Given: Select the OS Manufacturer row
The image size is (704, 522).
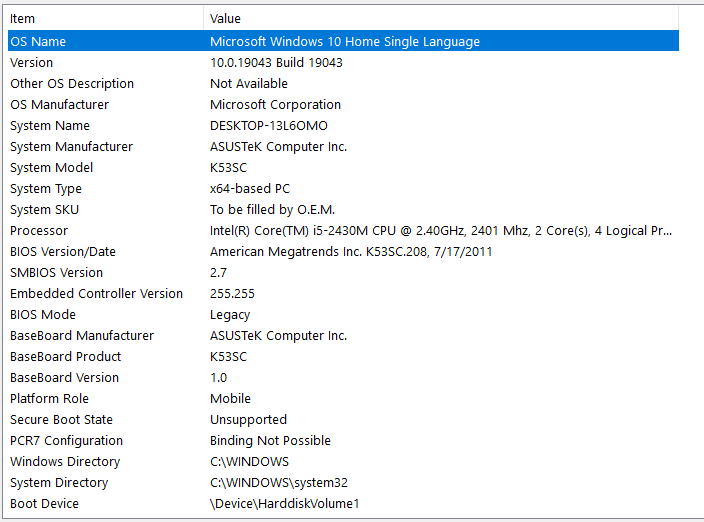Looking at the screenshot, I should 343,105.
